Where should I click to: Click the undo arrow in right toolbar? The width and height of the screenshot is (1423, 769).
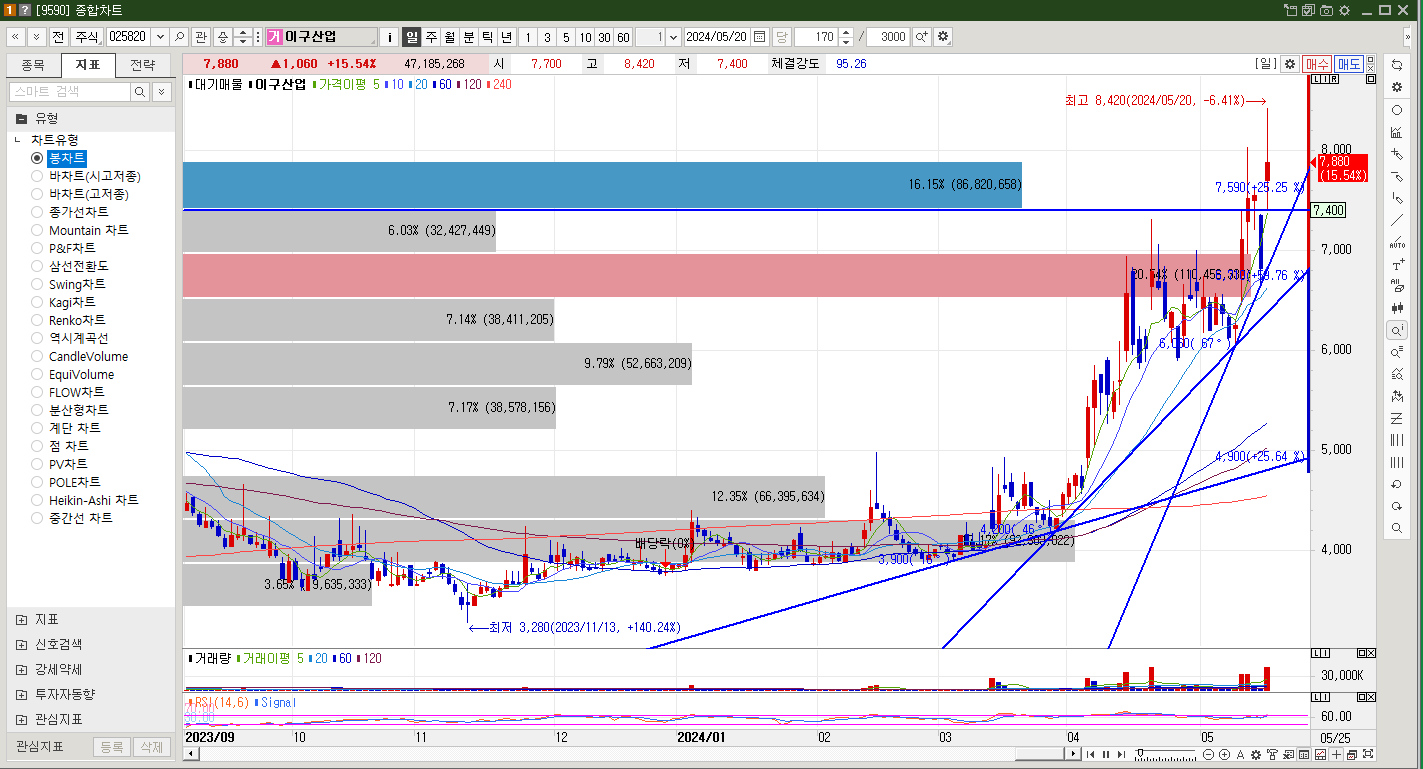[x=1397, y=484]
